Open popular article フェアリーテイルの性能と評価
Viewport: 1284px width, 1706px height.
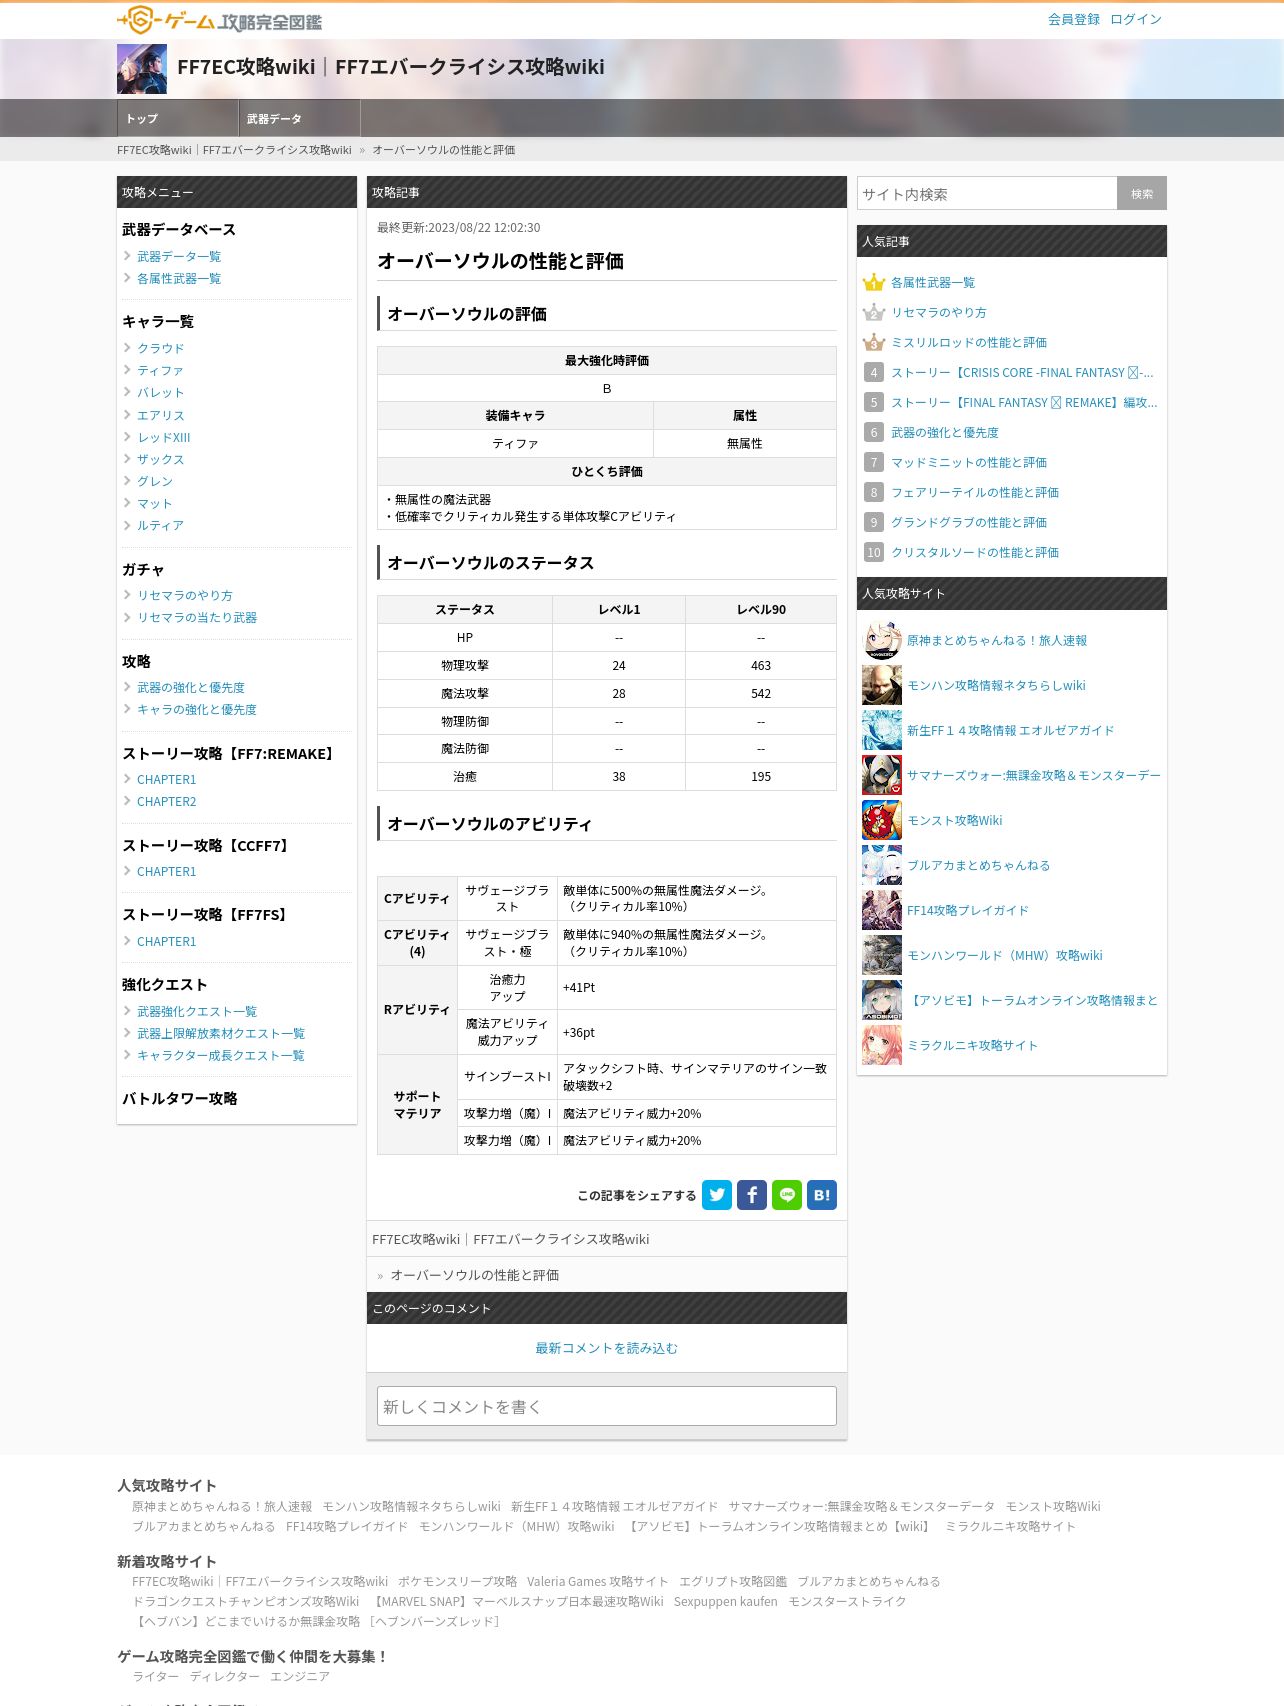pos(975,492)
